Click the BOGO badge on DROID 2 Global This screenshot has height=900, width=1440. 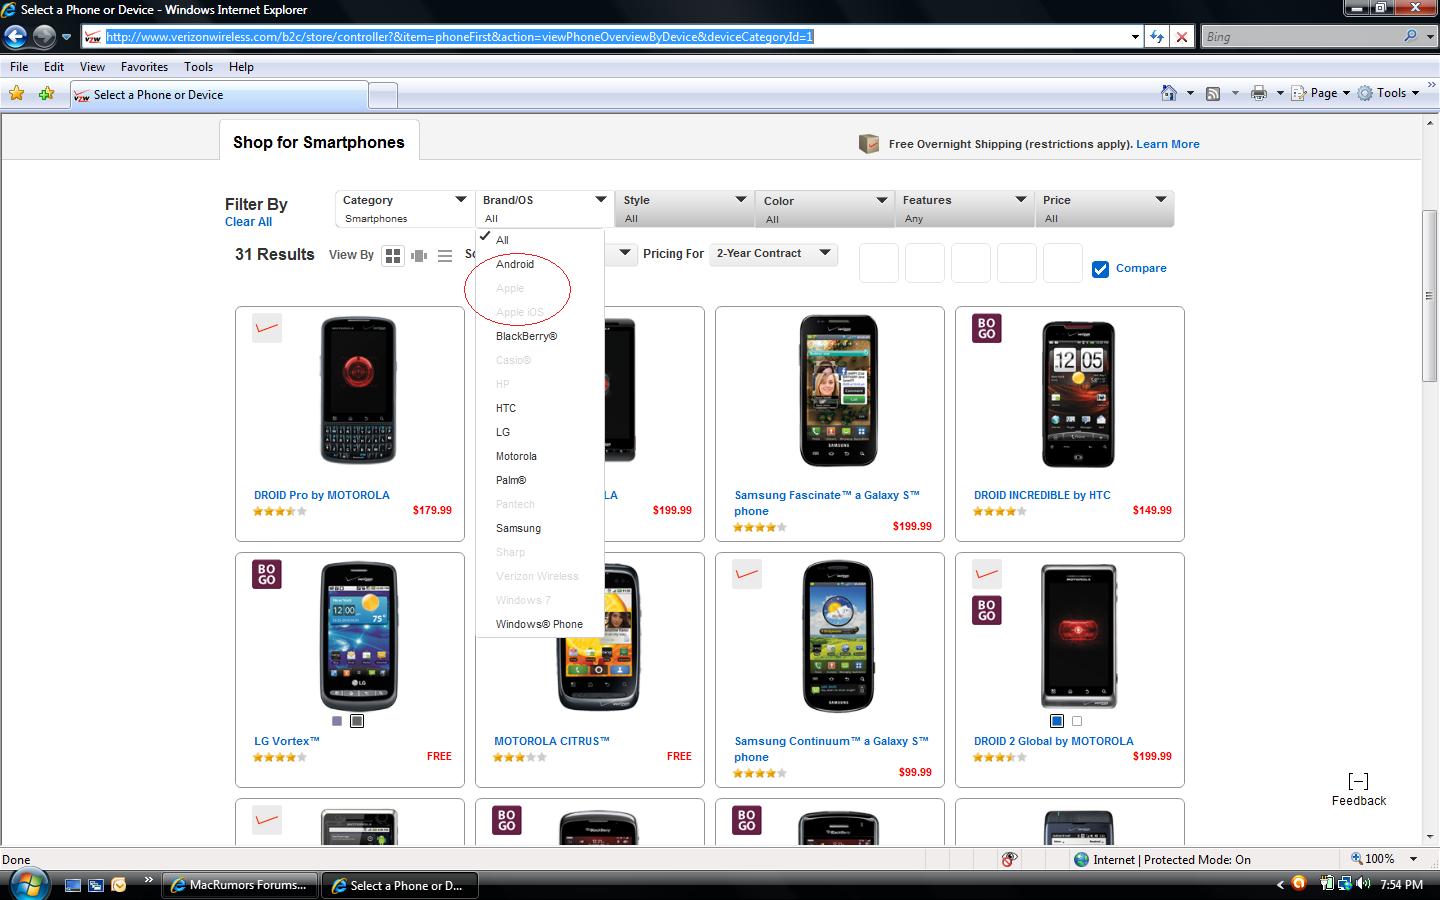click(987, 610)
